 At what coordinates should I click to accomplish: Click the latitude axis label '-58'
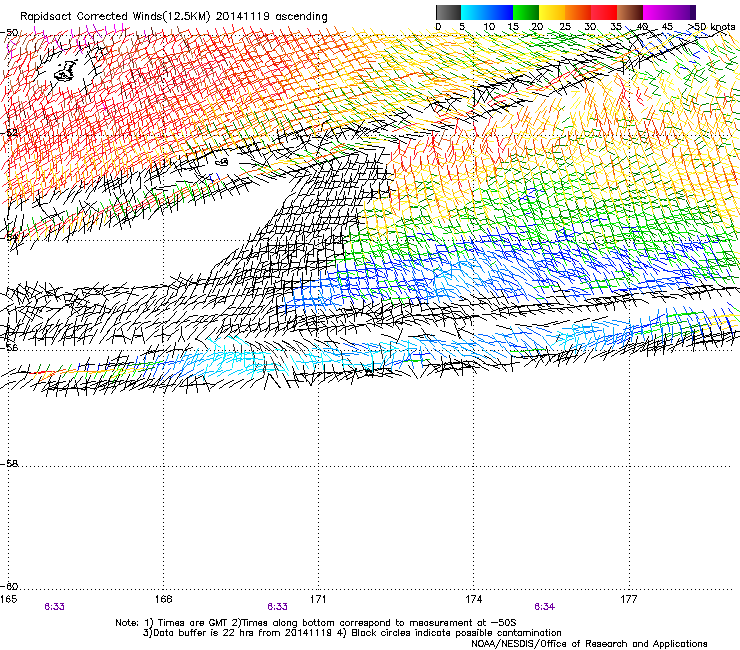9,464
